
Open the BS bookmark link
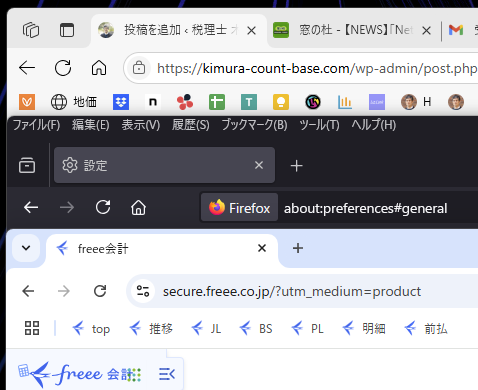coord(256,329)
